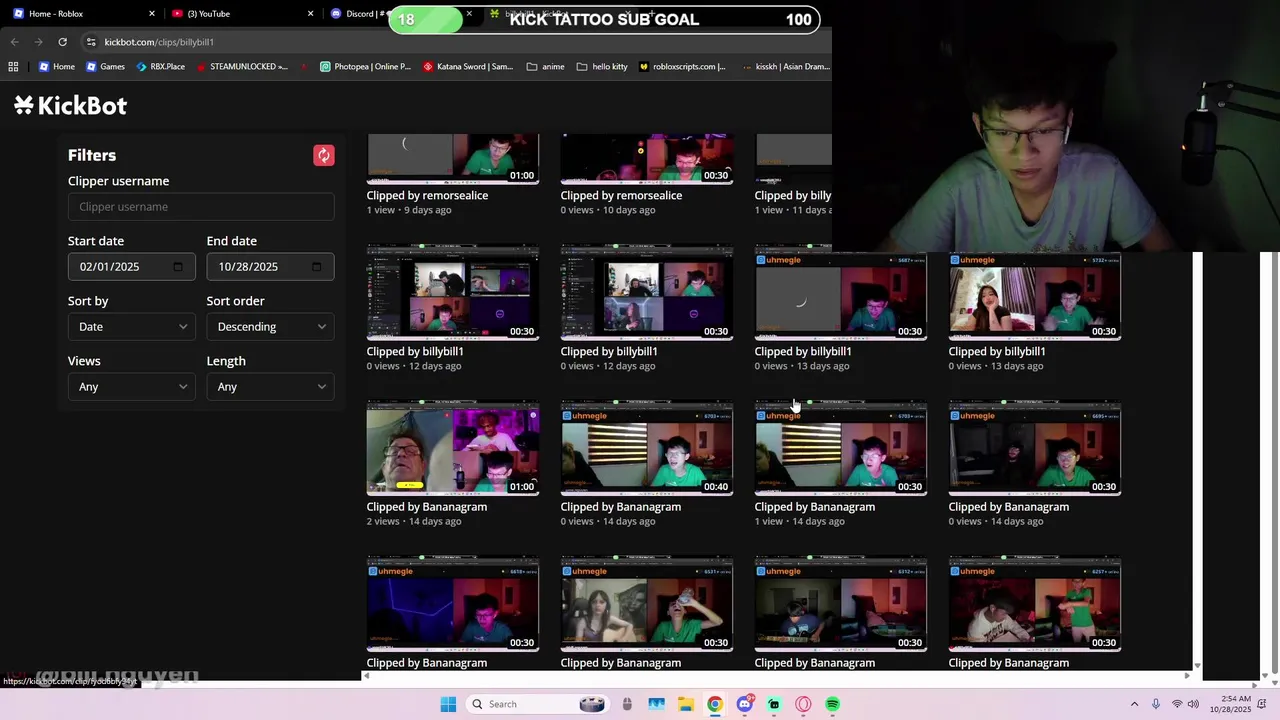Click the Clipper username input field

201,207
